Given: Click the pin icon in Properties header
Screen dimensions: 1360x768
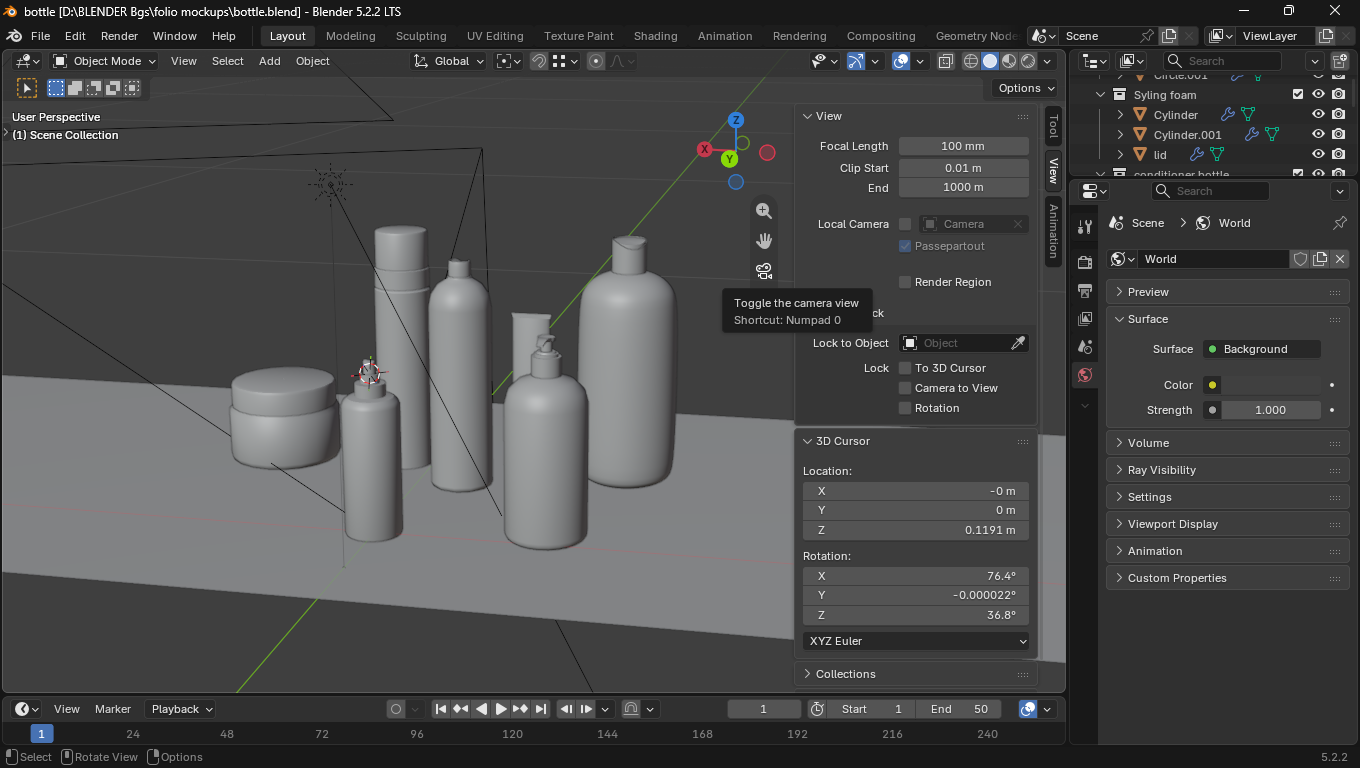Looking at the screenshot, I should tap(1340, 223).
